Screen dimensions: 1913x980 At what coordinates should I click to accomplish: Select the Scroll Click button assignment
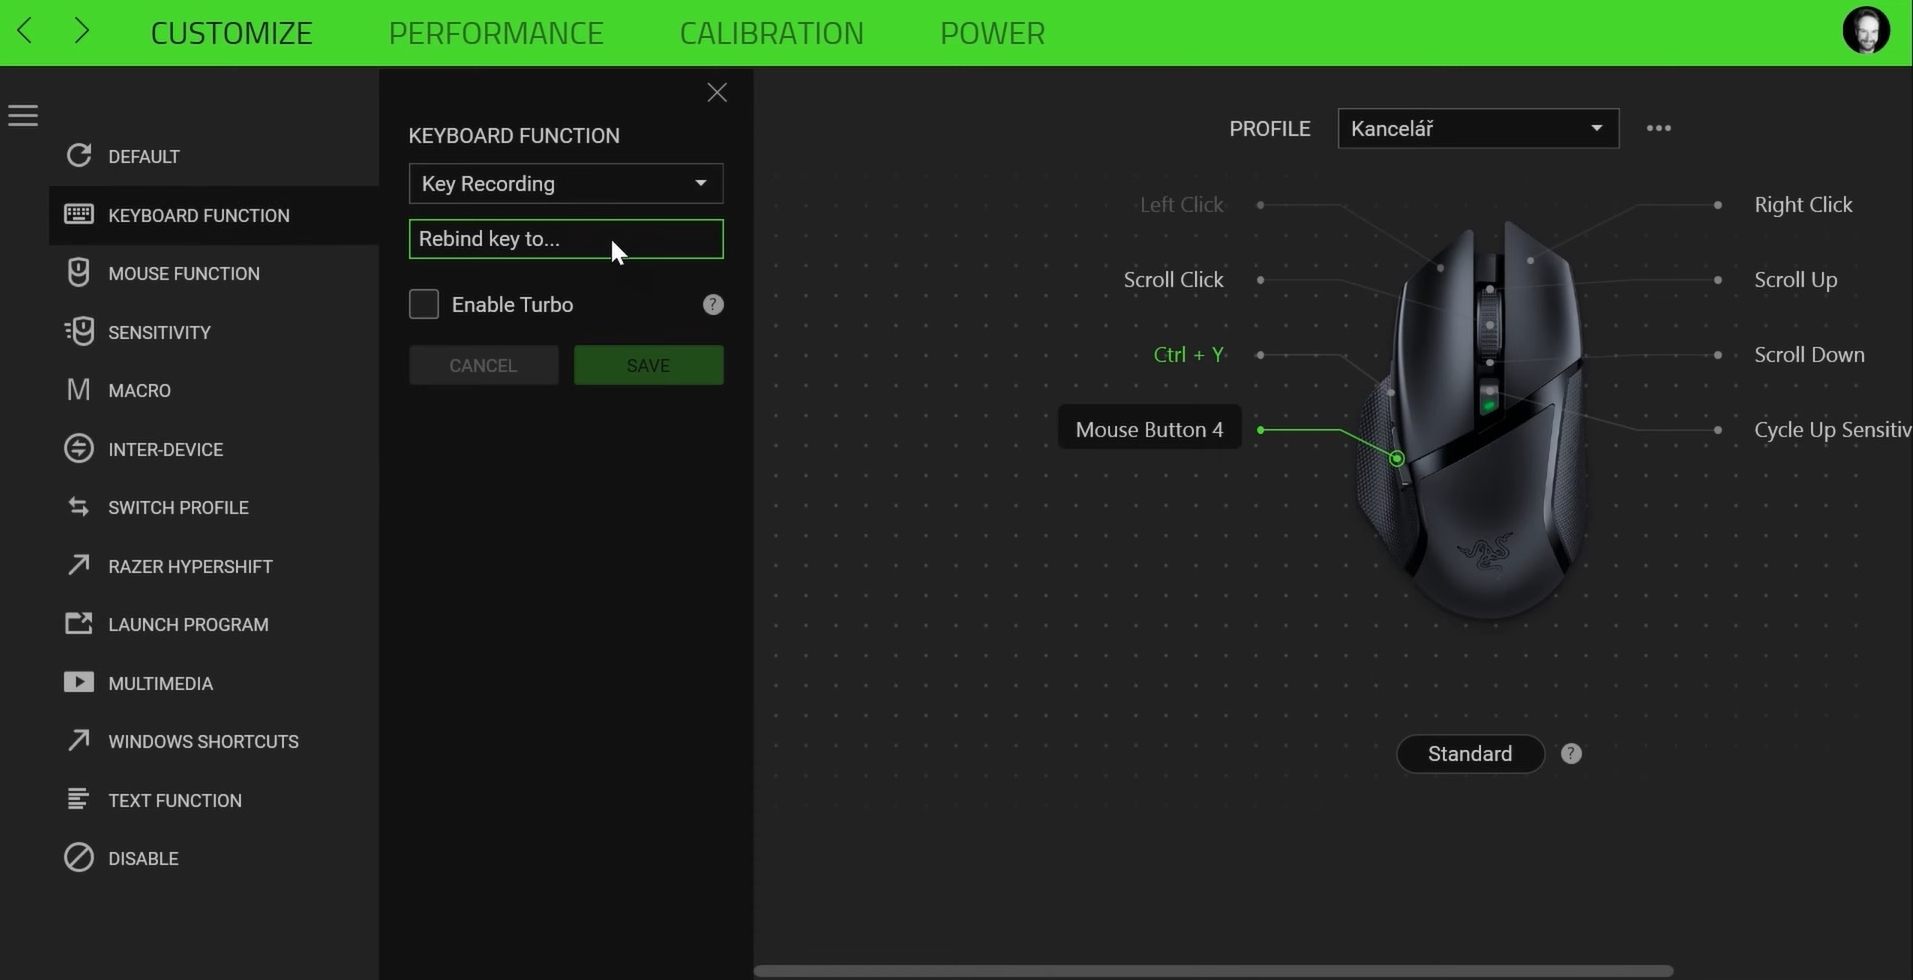coord(1173,279)
